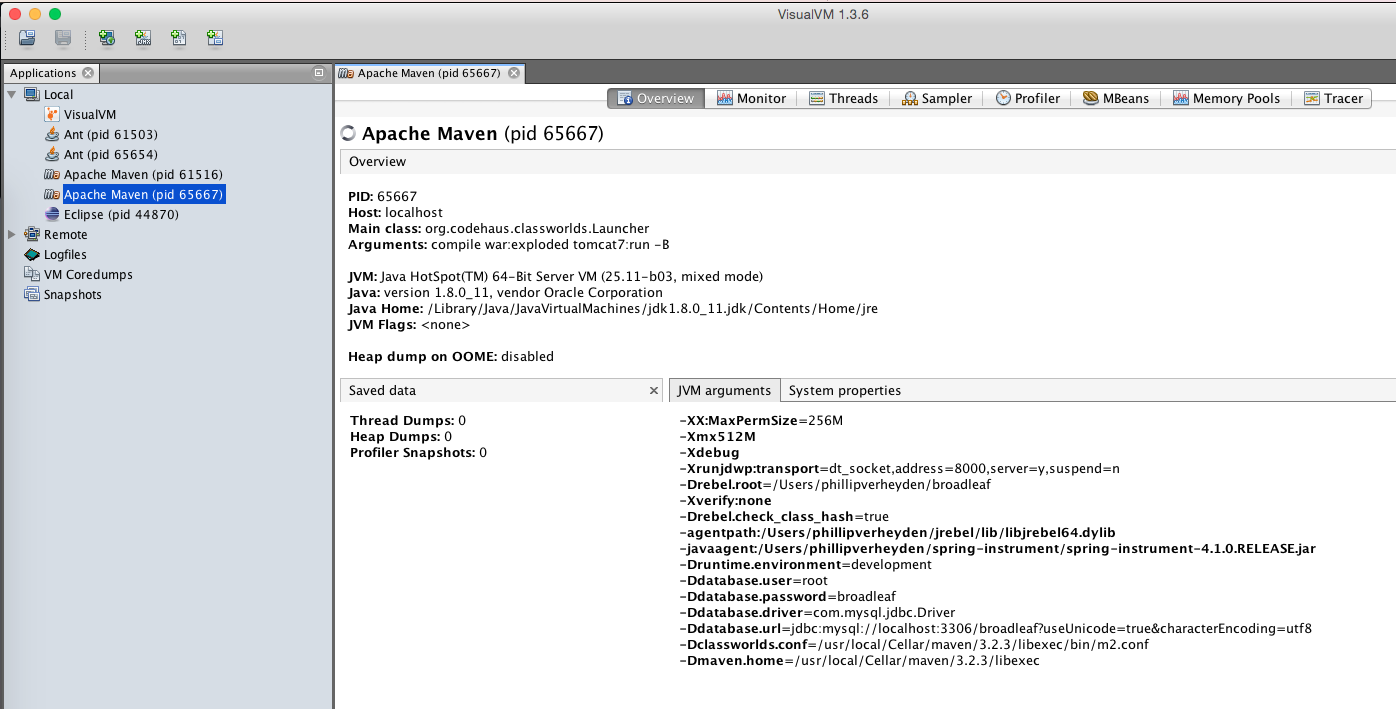This screenshot has height=709, width=1396.
Task: Close the Apache Maven (pid 65667) tab
Action: (513, 73)
